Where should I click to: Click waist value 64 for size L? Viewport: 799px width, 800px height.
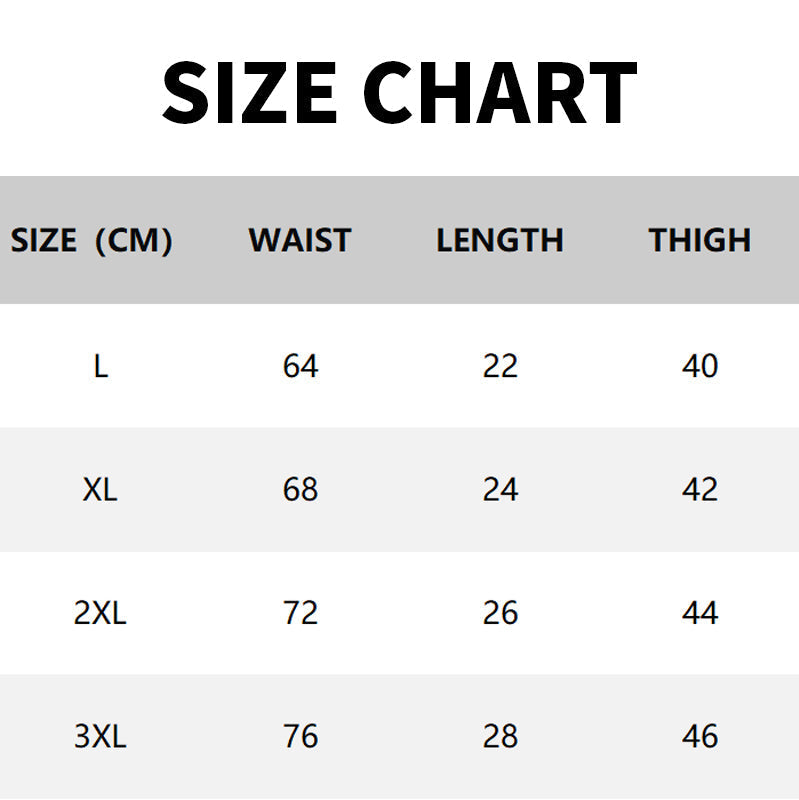(x=300, y=366)
